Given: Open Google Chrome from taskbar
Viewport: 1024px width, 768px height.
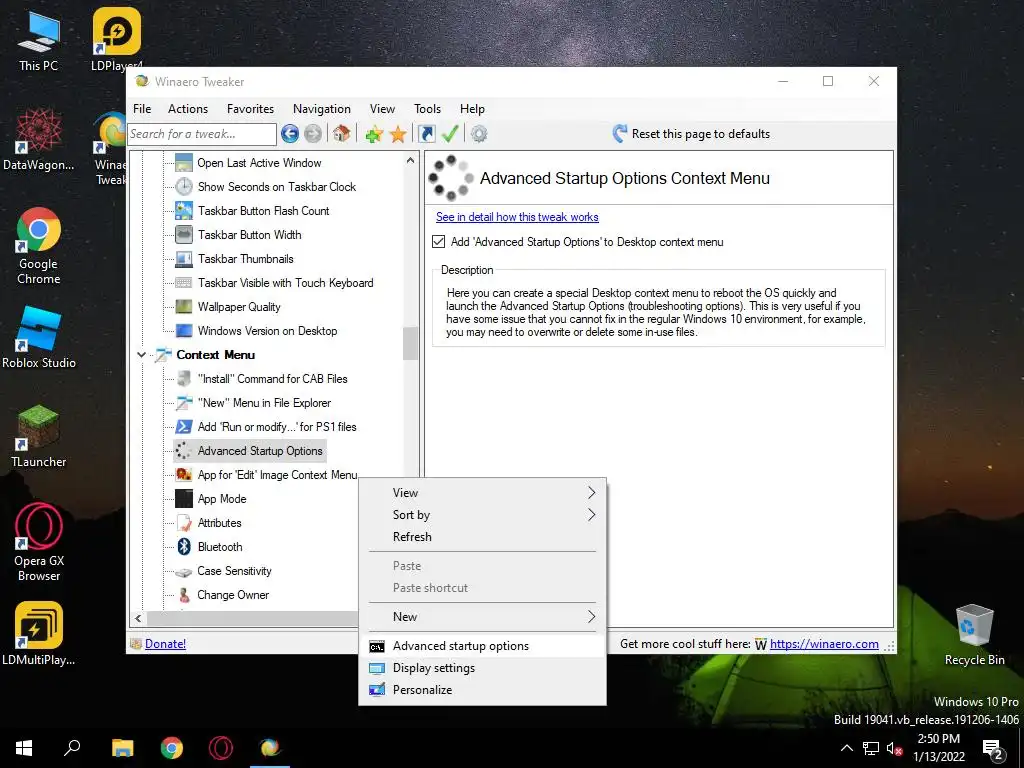Looking at the screenshot, I should point(172,748).
